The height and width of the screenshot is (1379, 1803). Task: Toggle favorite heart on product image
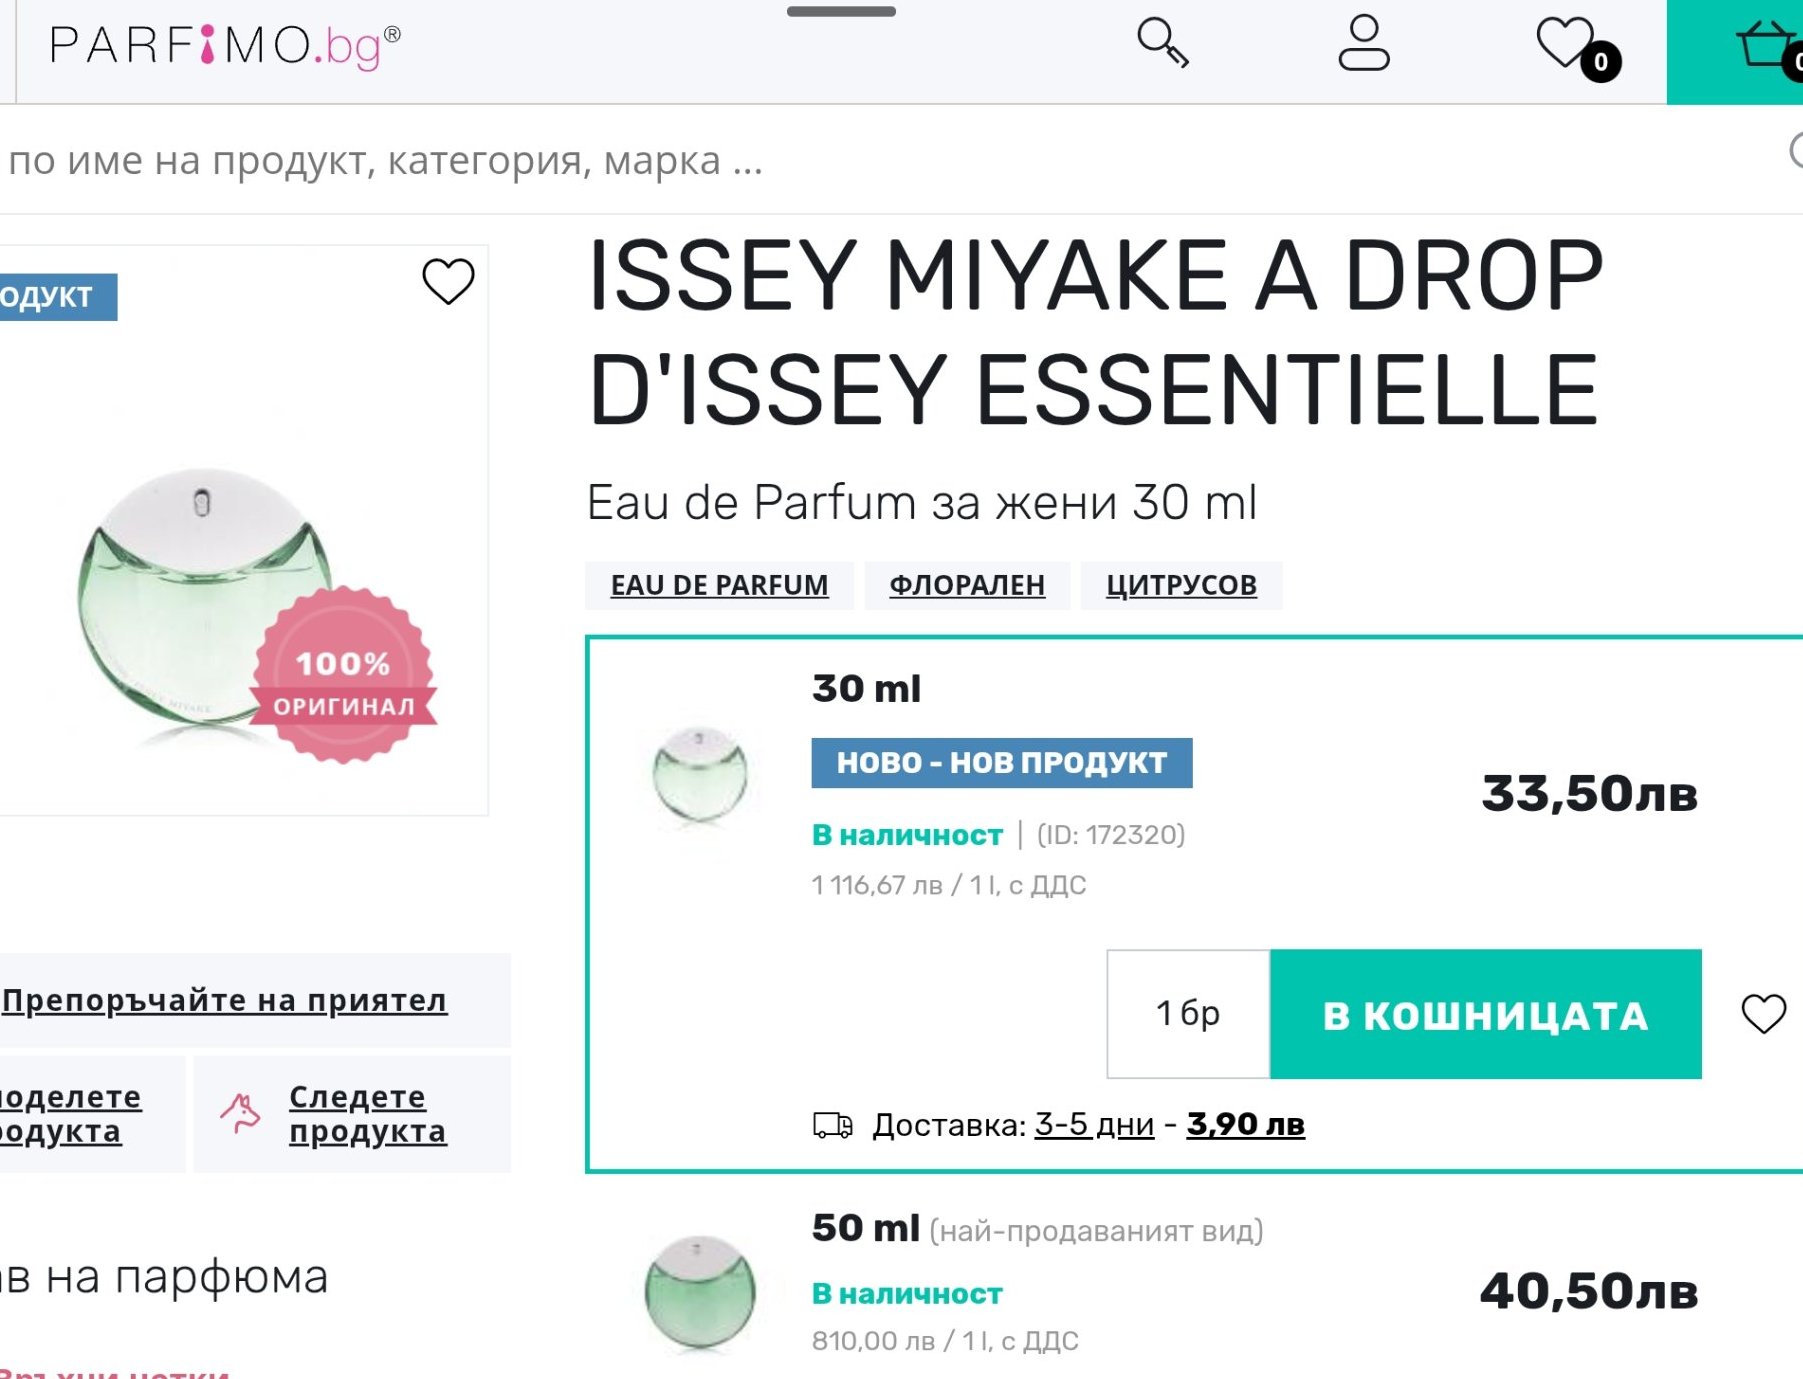pyautogui.click(x=448, y=281)
